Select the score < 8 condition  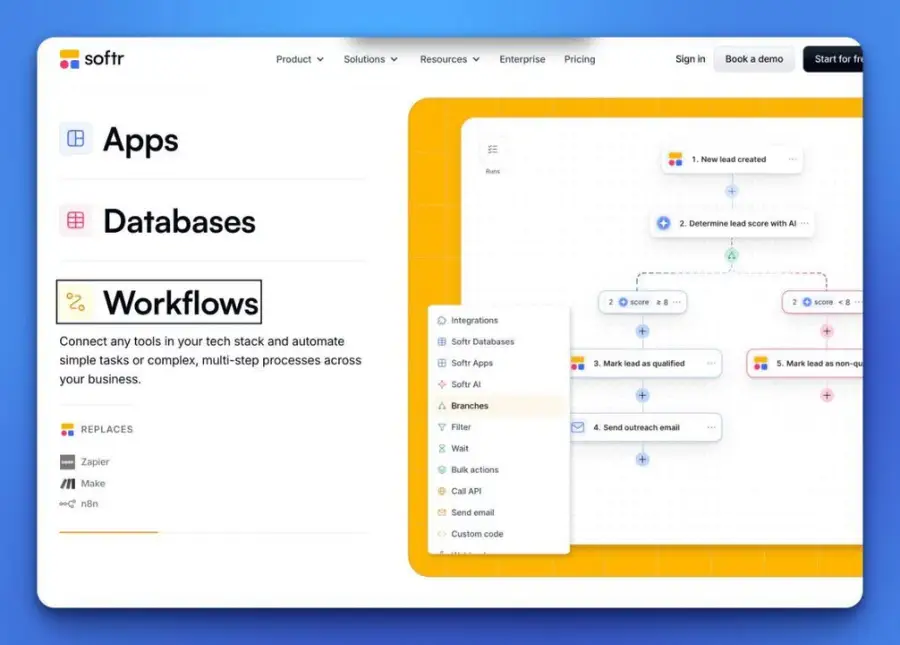coord(823,302)
